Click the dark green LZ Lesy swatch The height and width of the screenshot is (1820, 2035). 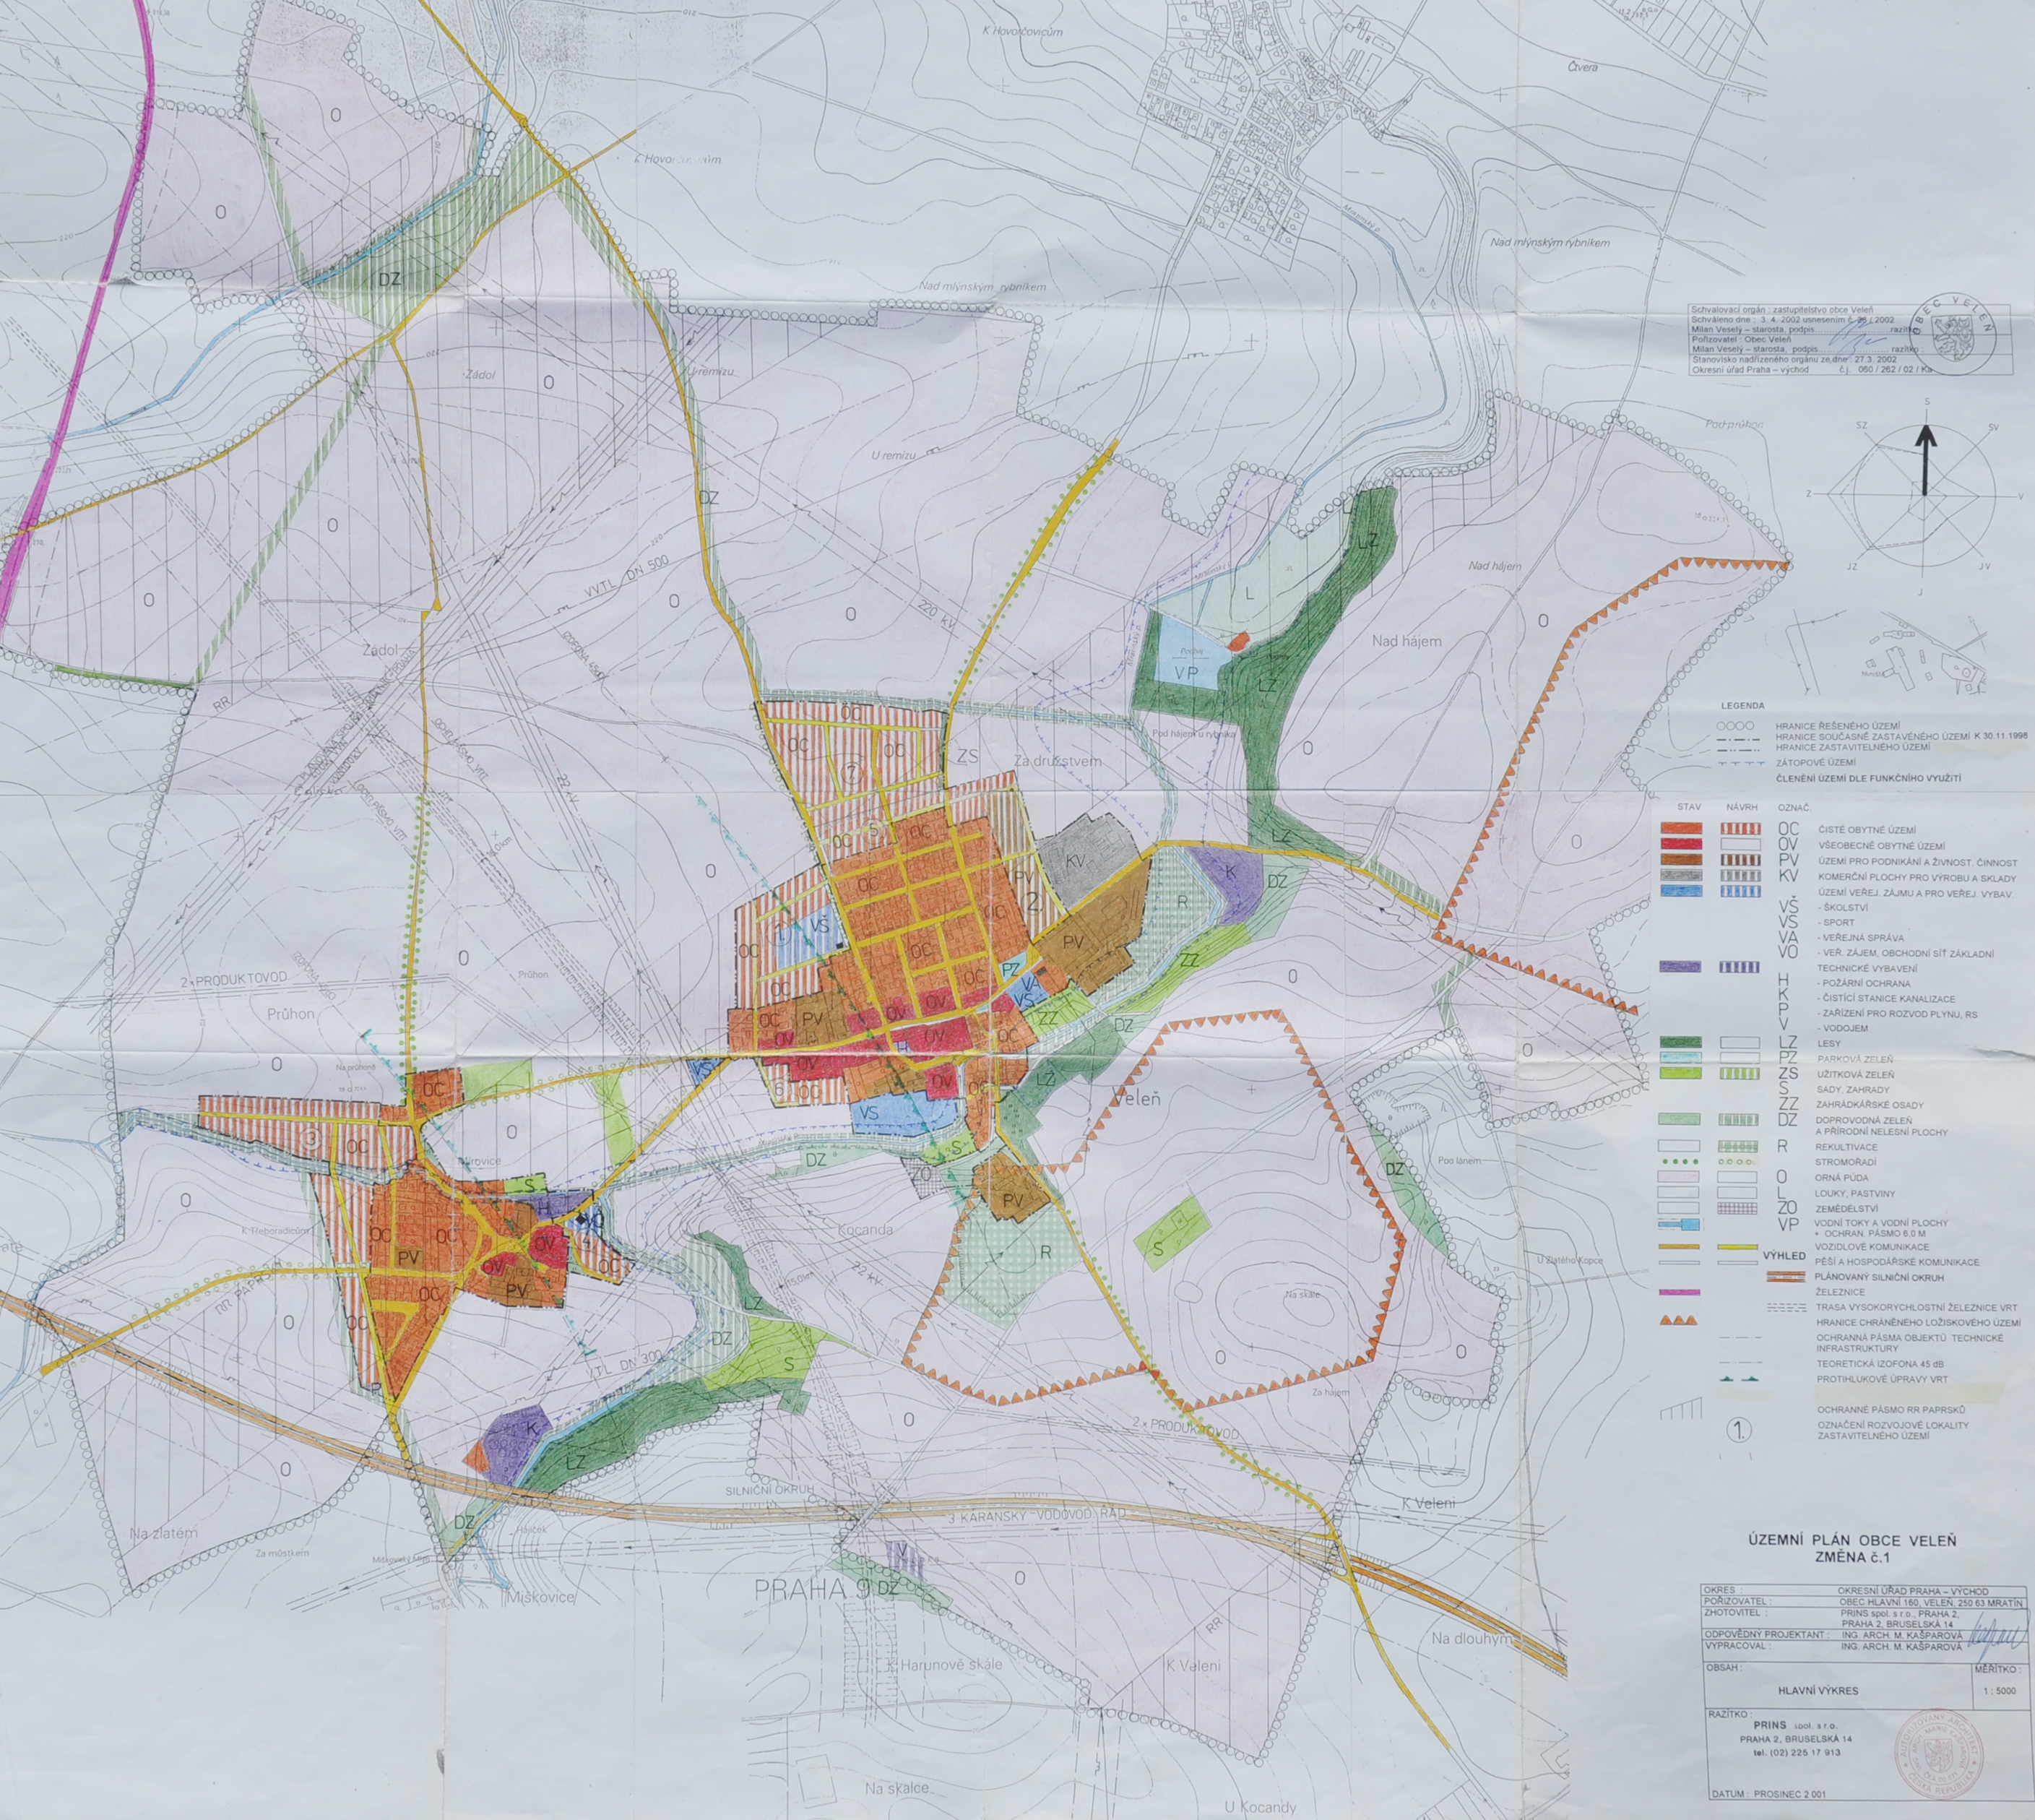coord(1680,1042)
